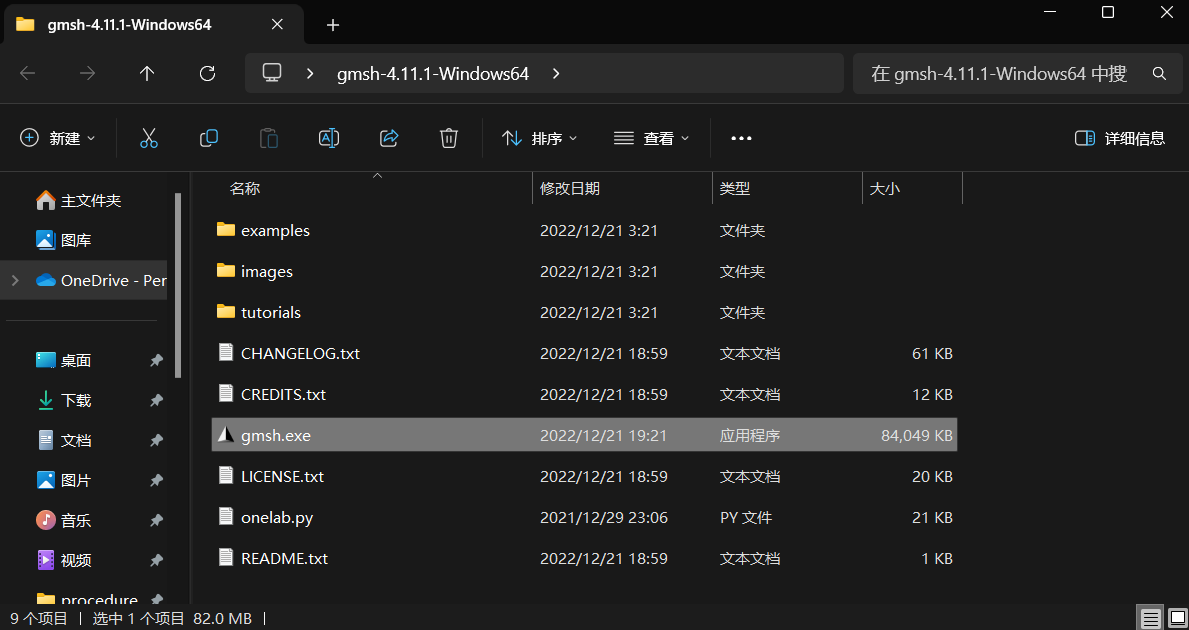Open the tutorials folder

pyautogui.click(x=270, y=312)
